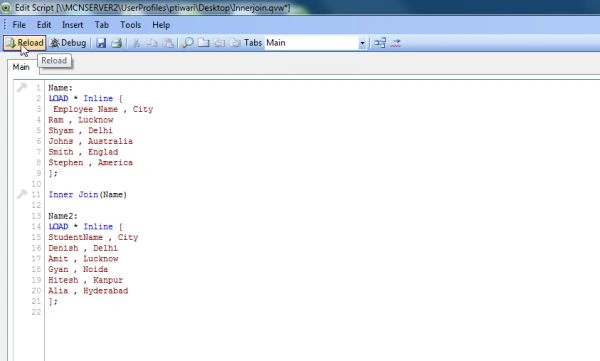The height and width of the screenshot is (361, 600).
Task: Click the 'Name2:' label on line 13
Action: coord(63,216)
